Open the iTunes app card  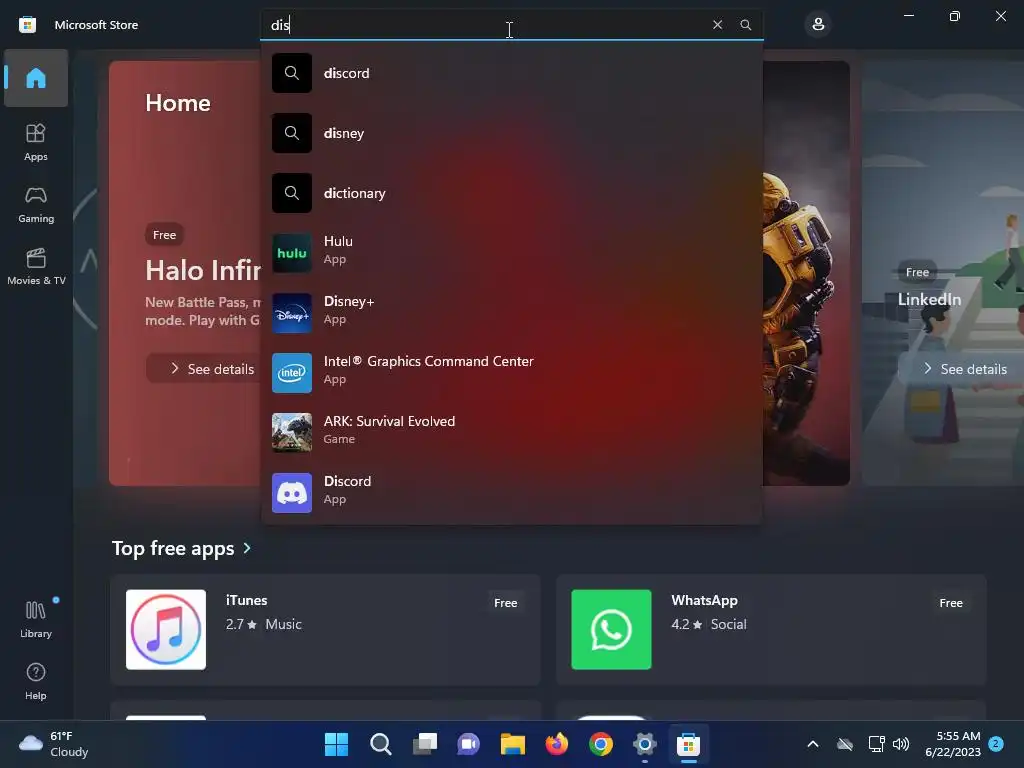[x=325, y=630]
